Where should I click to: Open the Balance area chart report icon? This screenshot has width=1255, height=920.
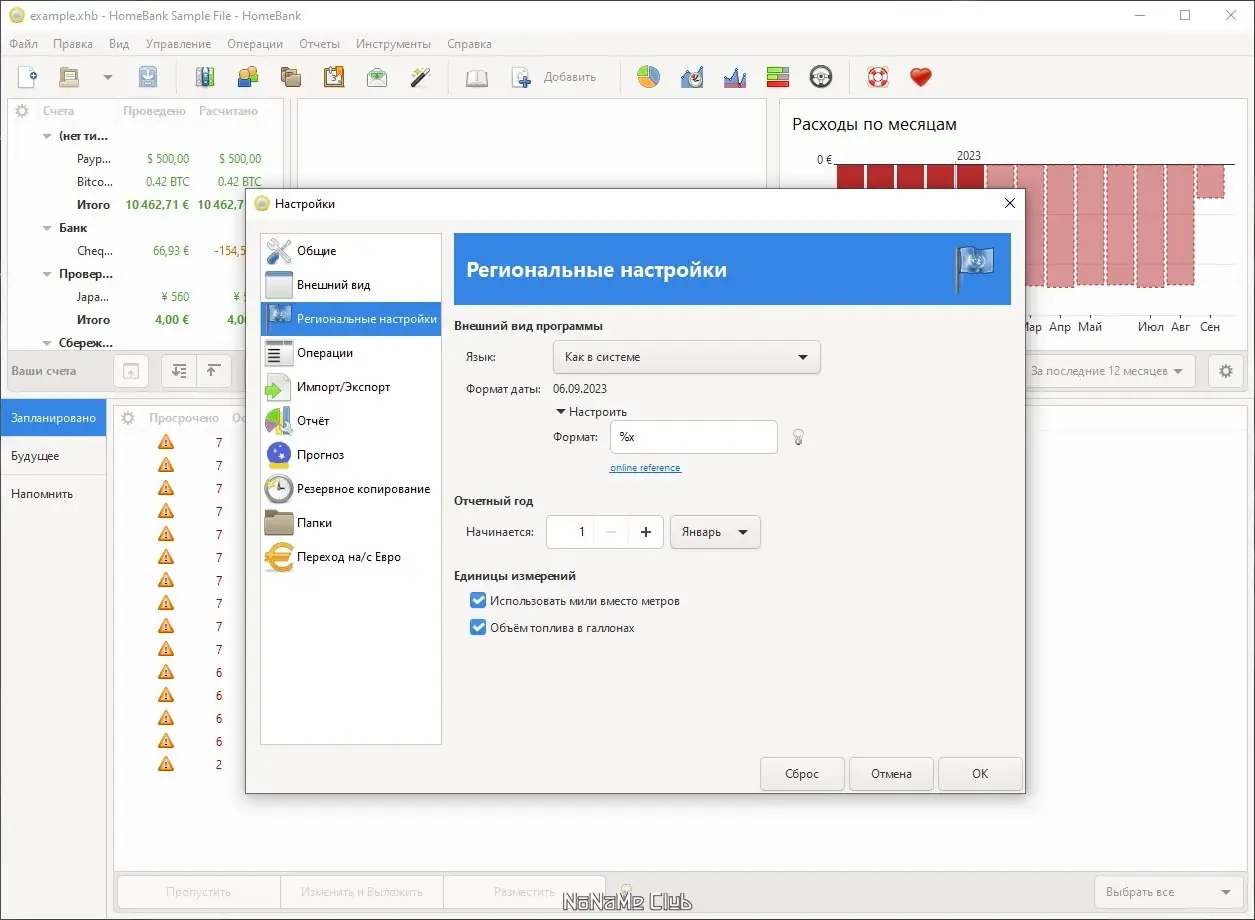tap(735, 77)
